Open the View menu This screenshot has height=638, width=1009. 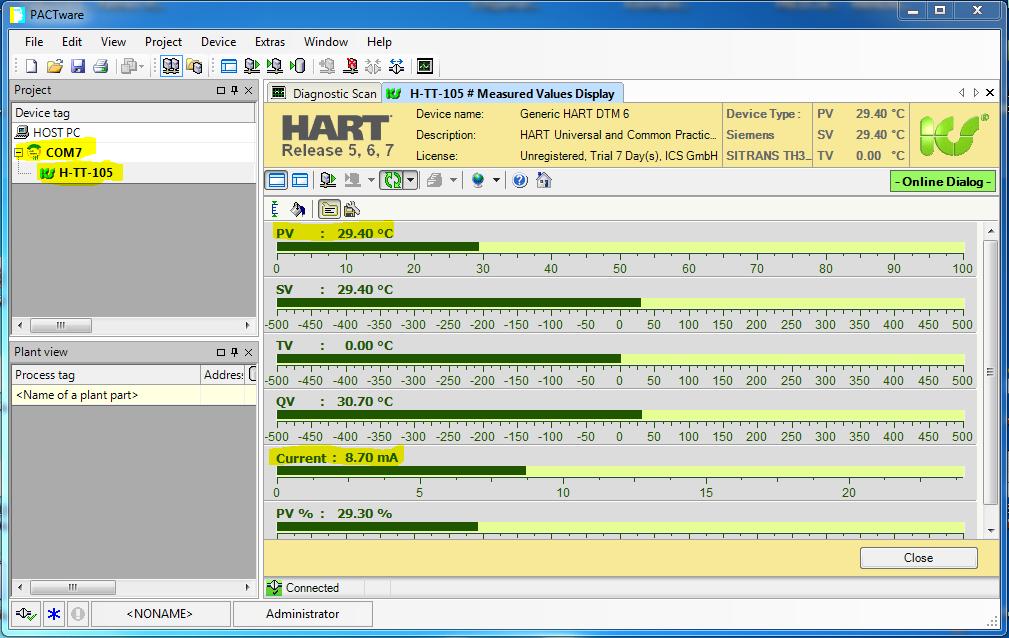point(113,42)
